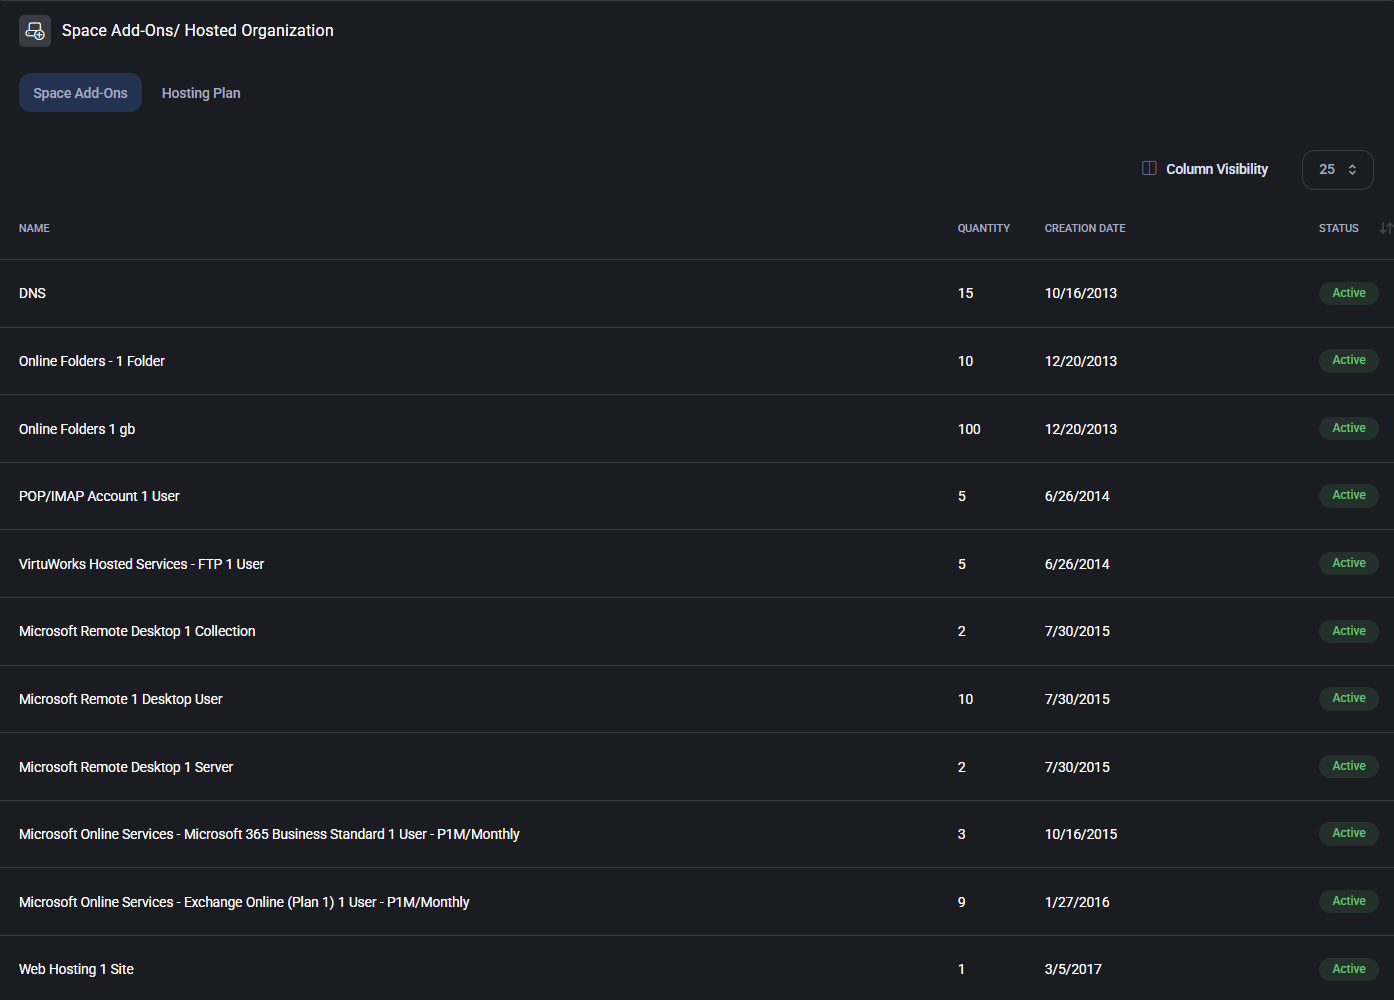The image size is (1394, 1000).
Task: Click the Active badge for DNS
Action: 1348,293
